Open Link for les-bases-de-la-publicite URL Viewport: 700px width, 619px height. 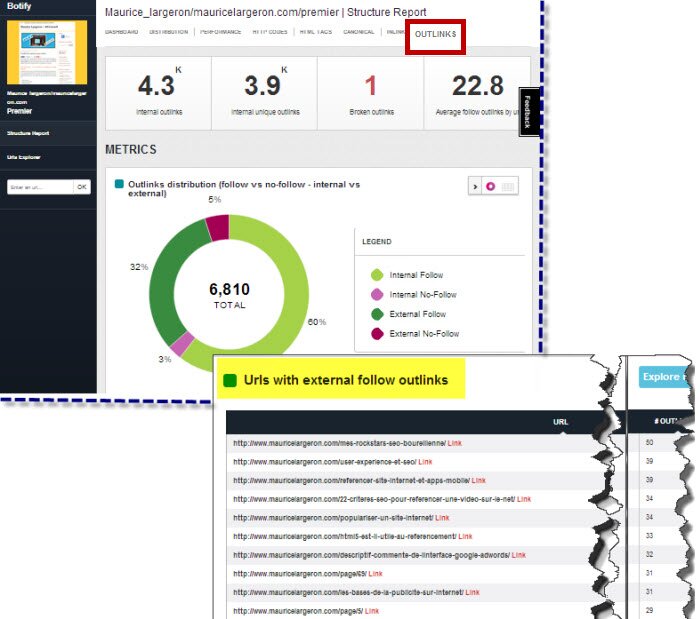point(472,592)
